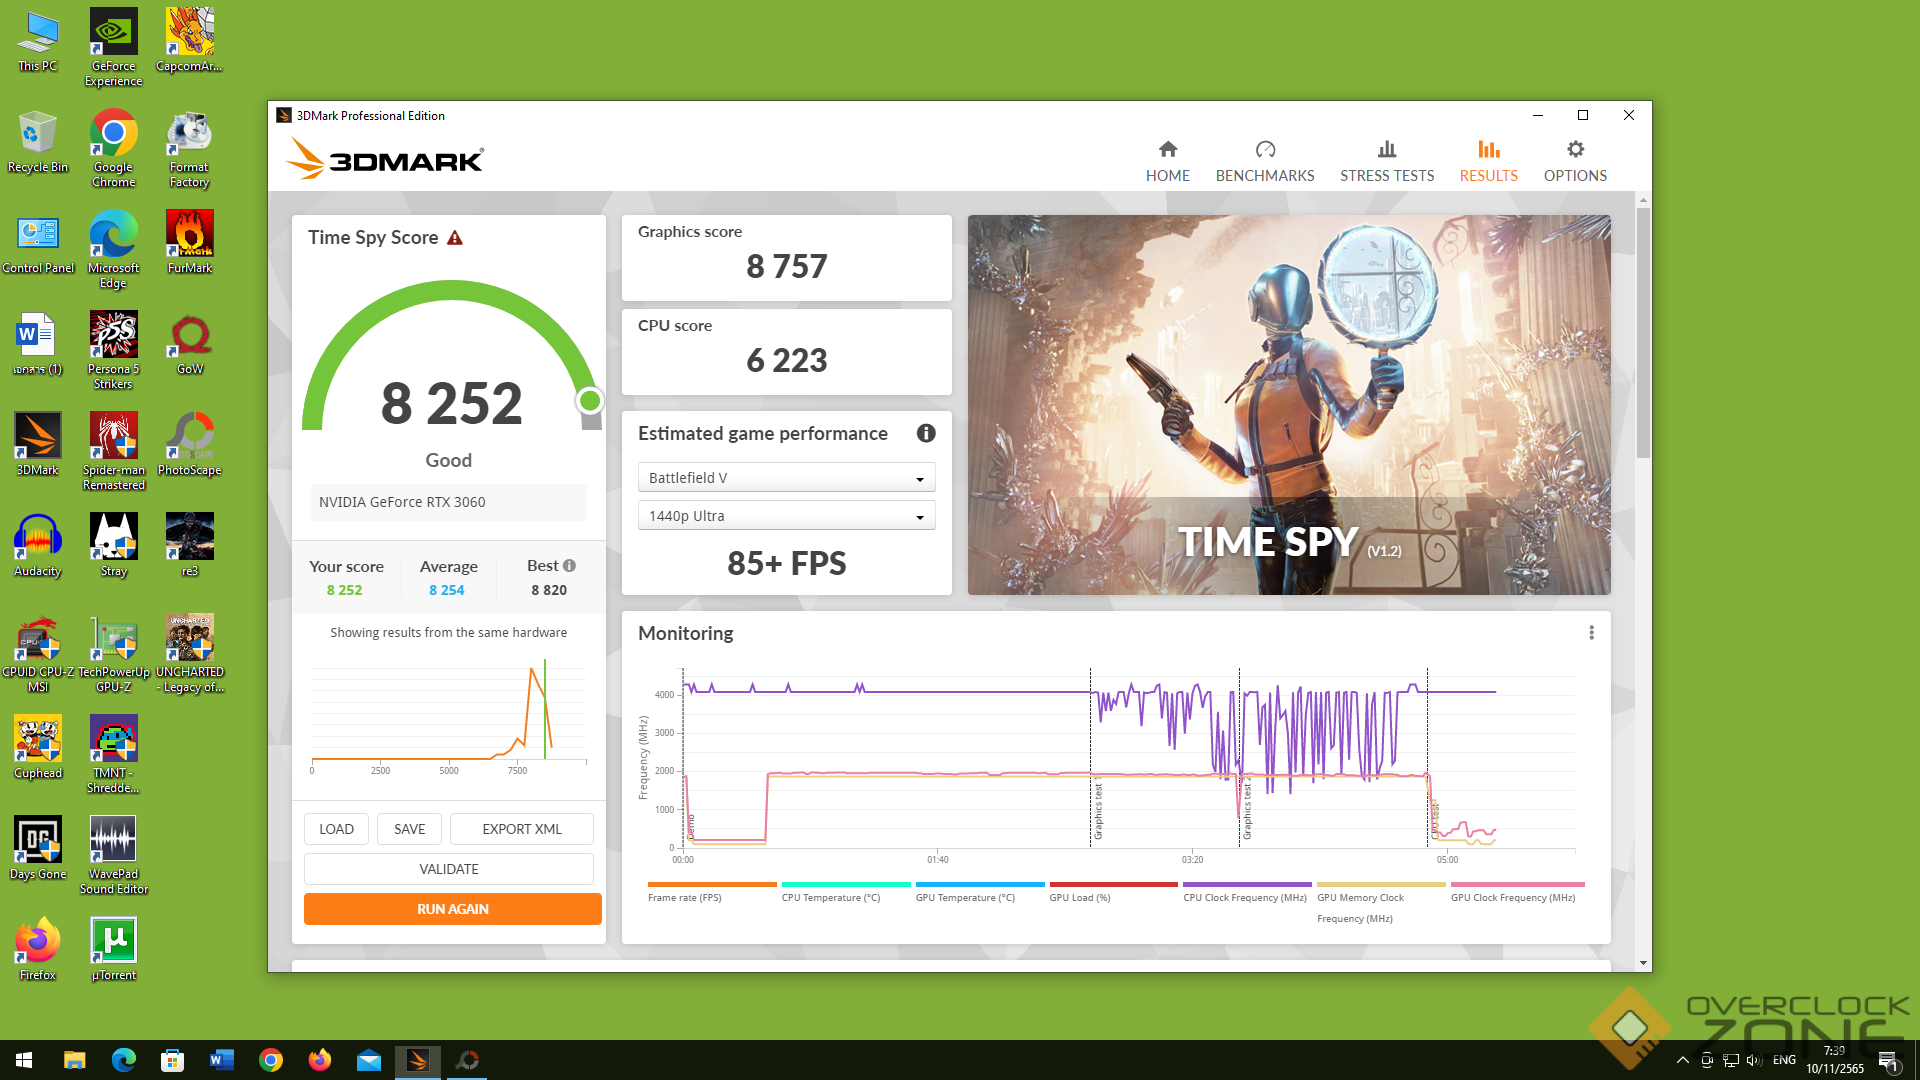Image resolution: width=1920 pixels, height=1080 pixels.
Task: Select the Results tab
Action: tap(1488, 161)
